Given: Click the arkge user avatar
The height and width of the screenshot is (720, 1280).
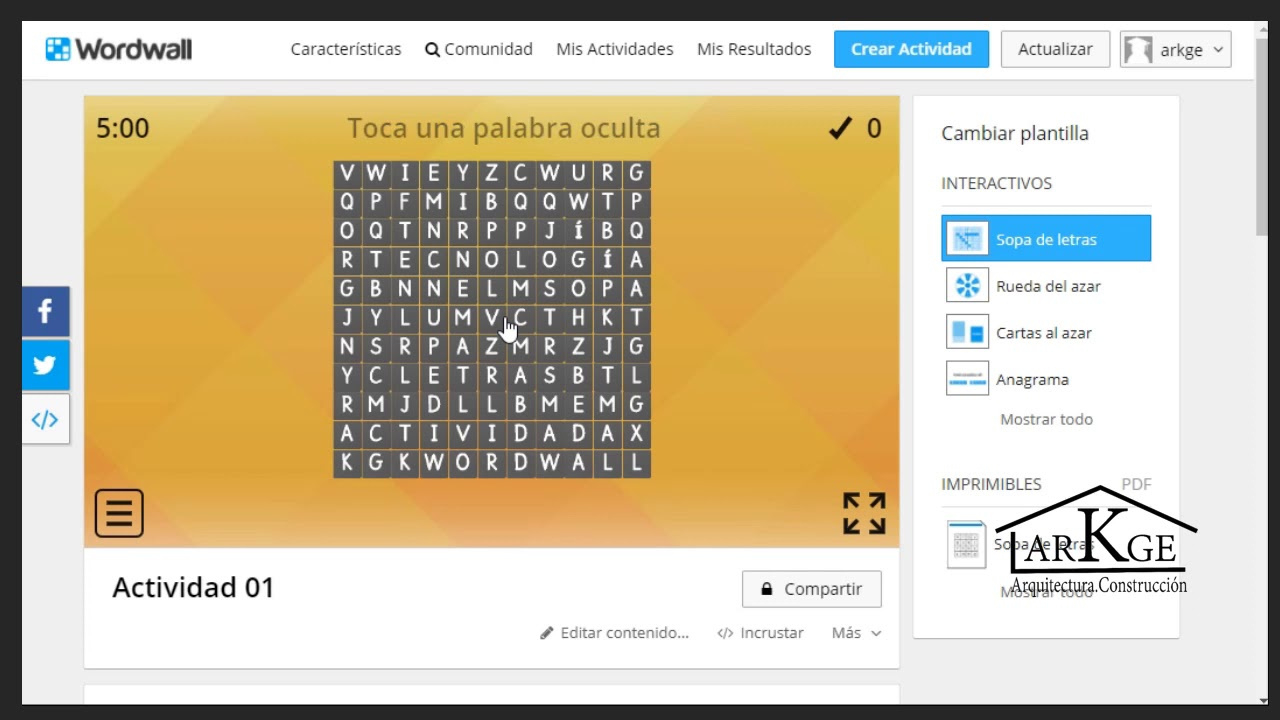Looking at the screenshot, I should (x=1138, y=49).
